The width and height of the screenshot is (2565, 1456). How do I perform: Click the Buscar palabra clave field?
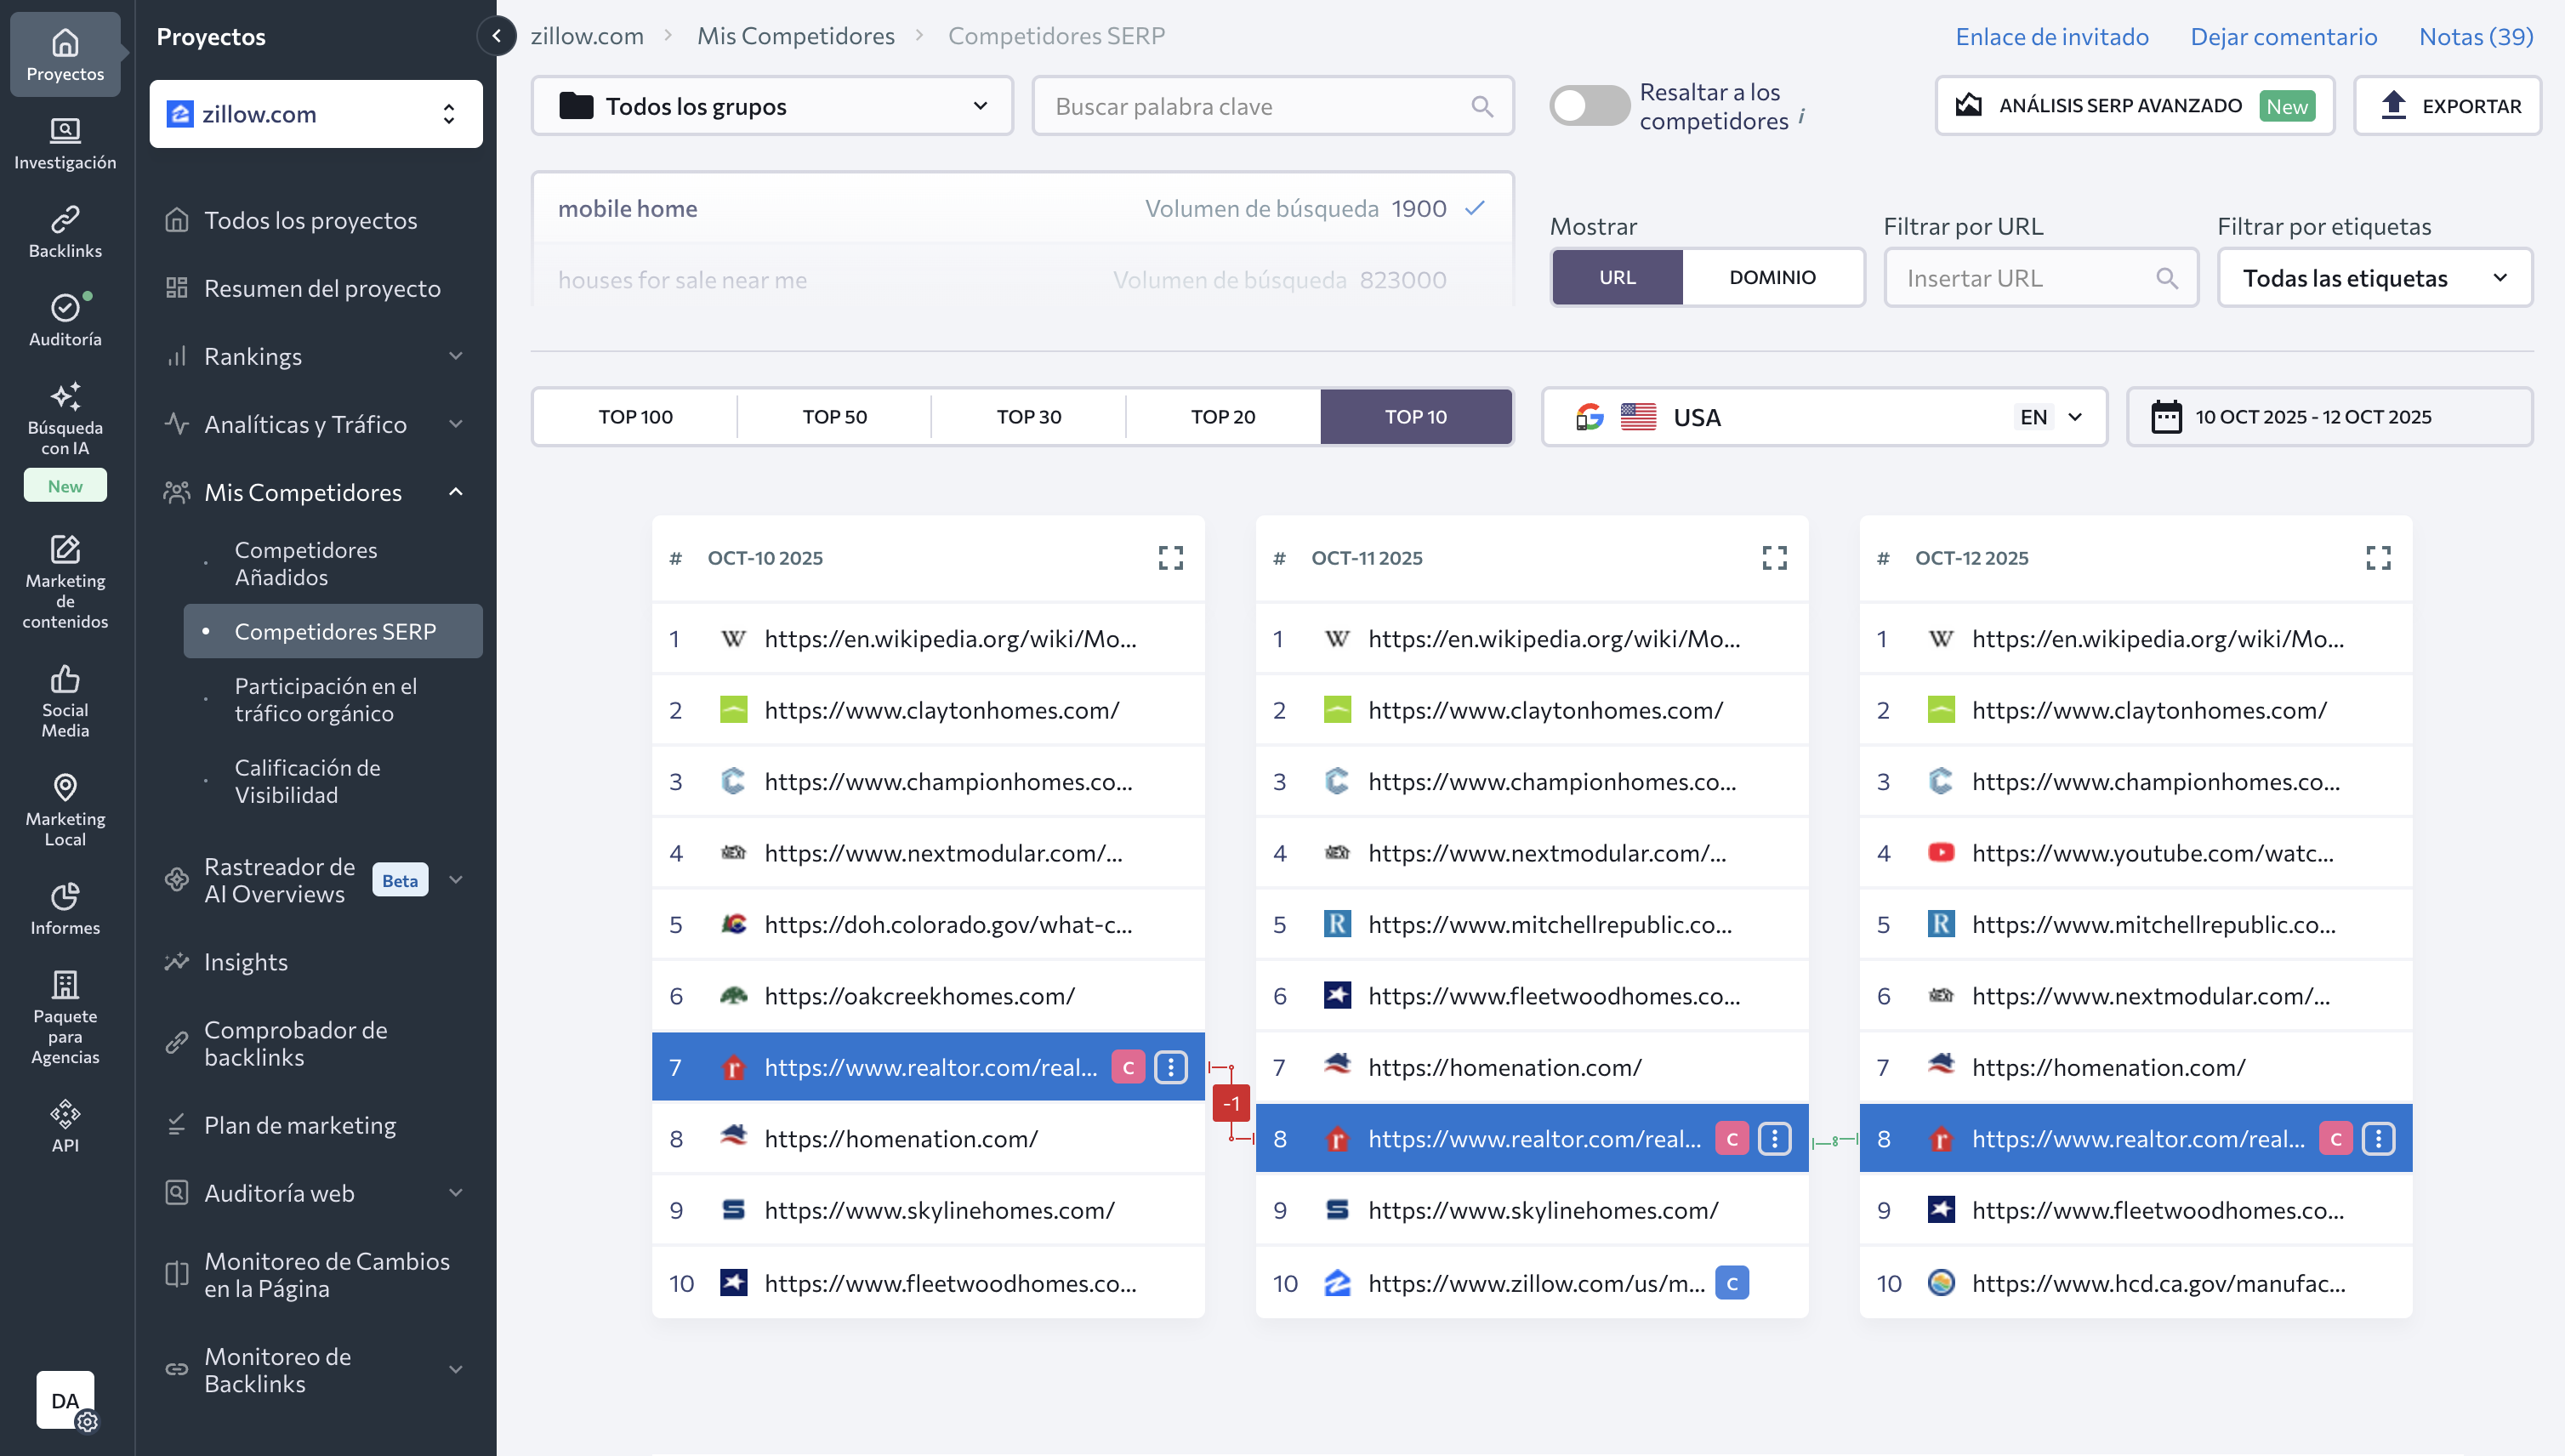pyautogui.click(x=1260, y=106)
